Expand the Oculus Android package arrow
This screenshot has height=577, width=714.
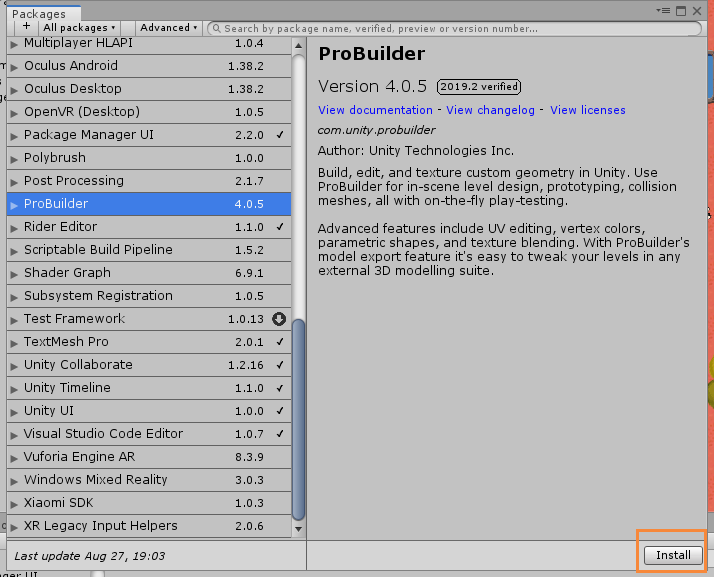(x=14, y=67)
